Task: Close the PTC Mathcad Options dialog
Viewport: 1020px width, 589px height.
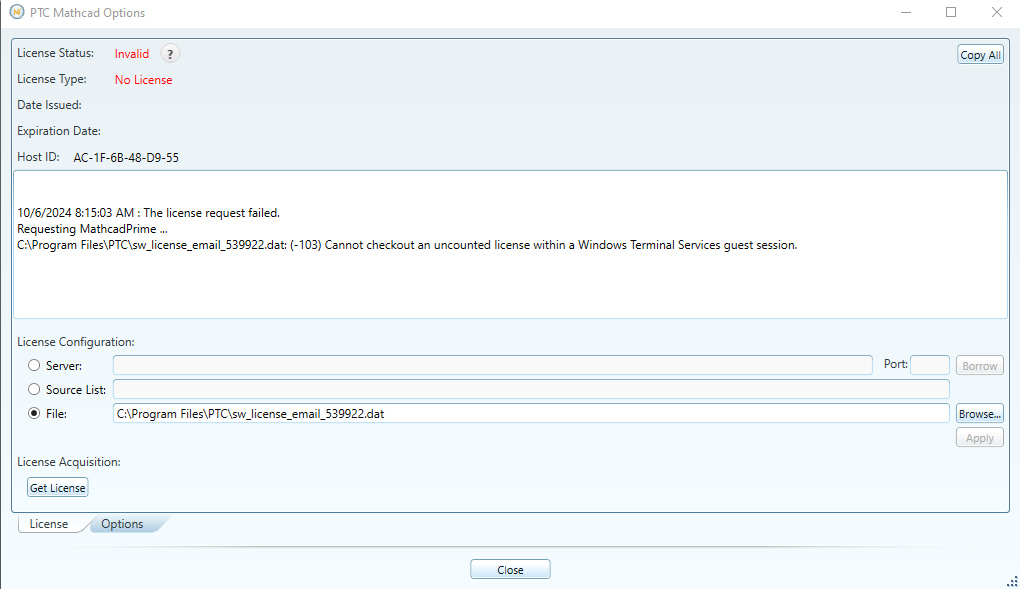Action: [x=510, y=568]
